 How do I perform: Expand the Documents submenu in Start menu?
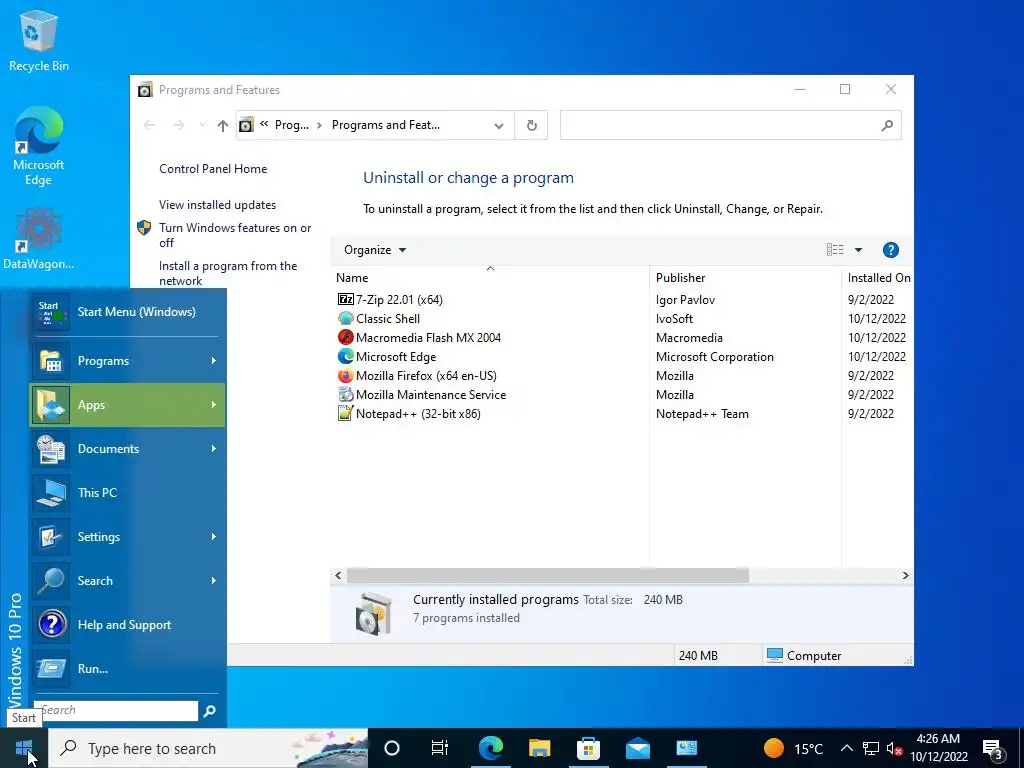pyautogui.click(x=127, y=449)
